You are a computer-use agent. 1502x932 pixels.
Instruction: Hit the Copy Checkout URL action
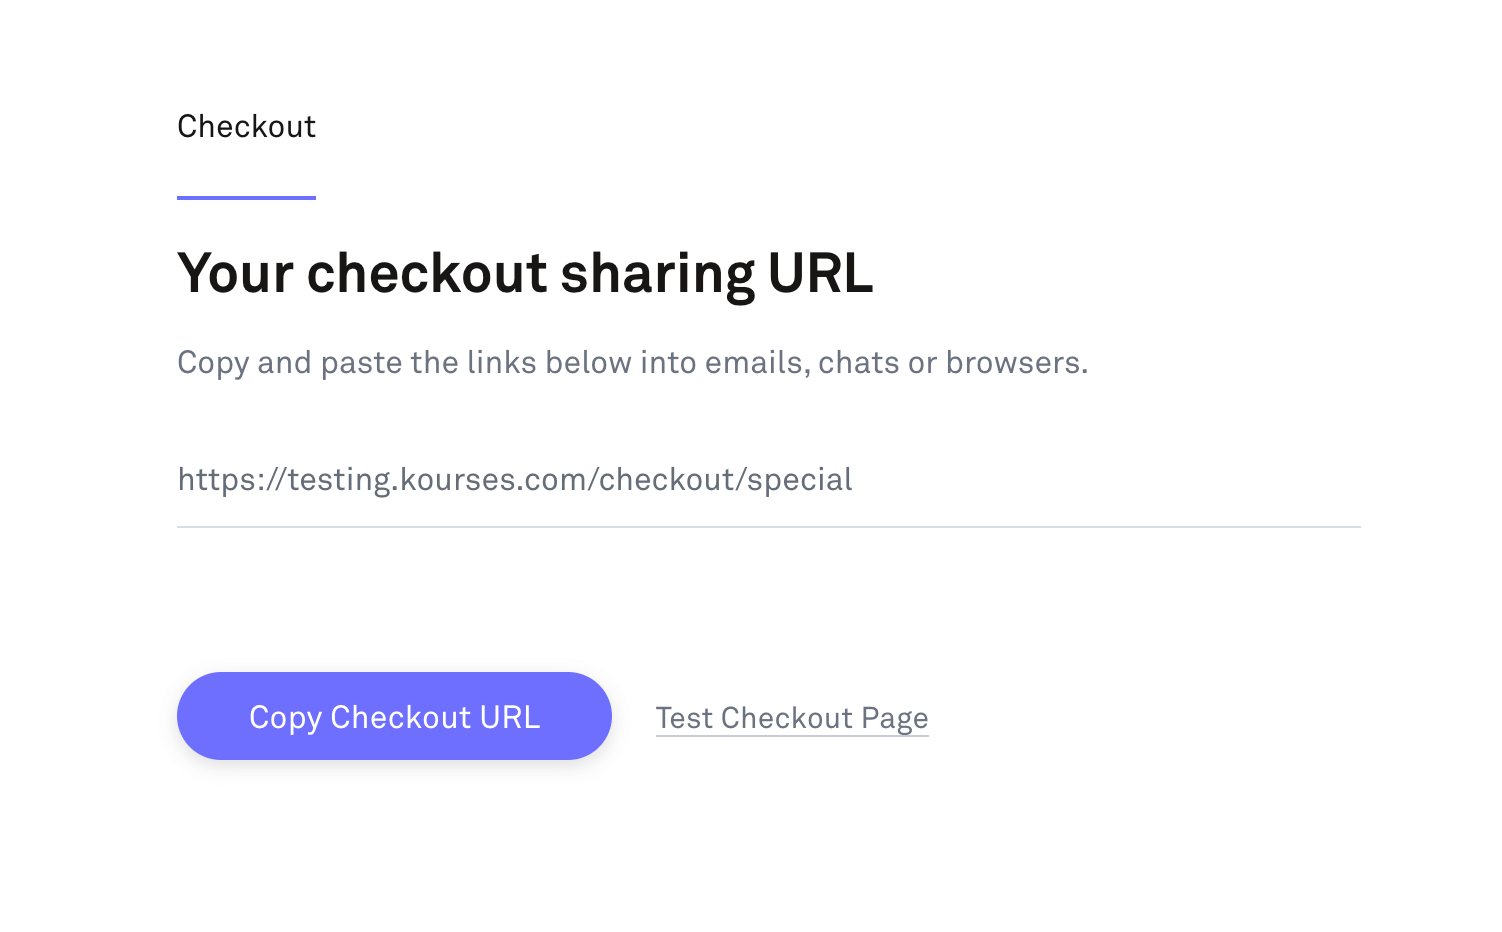tap(394, 716)
